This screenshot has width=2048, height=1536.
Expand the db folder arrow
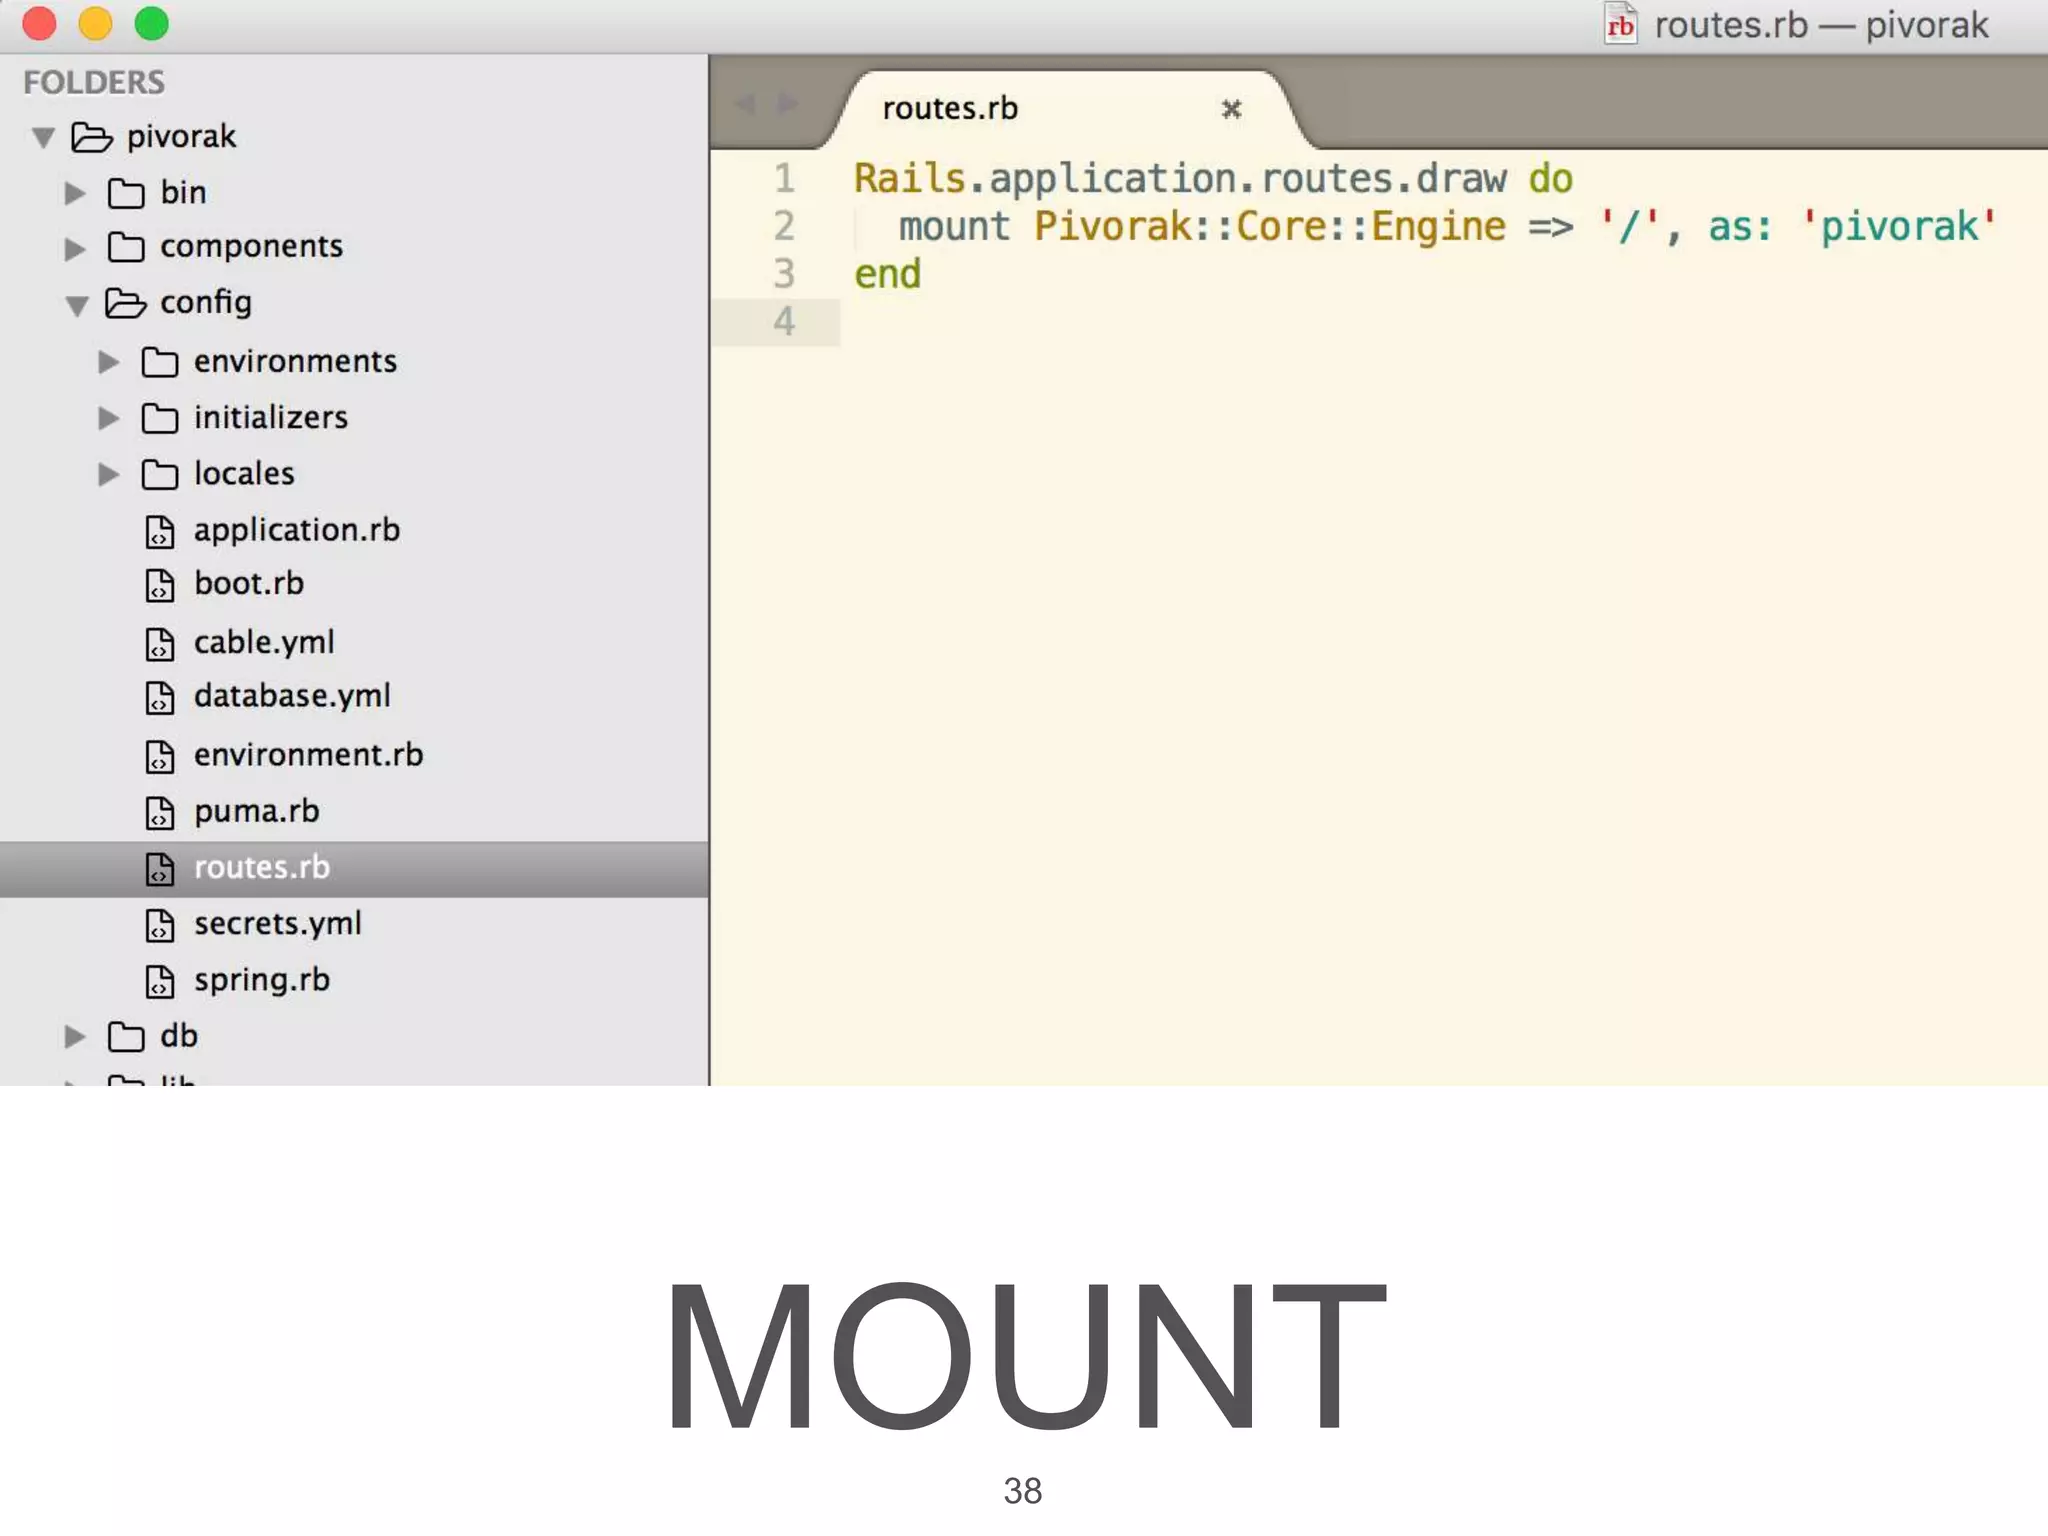point(75,1036)
